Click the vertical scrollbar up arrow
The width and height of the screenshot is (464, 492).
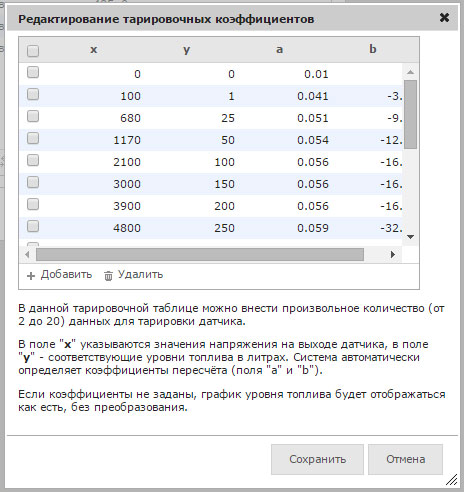(x=411, y=72)
